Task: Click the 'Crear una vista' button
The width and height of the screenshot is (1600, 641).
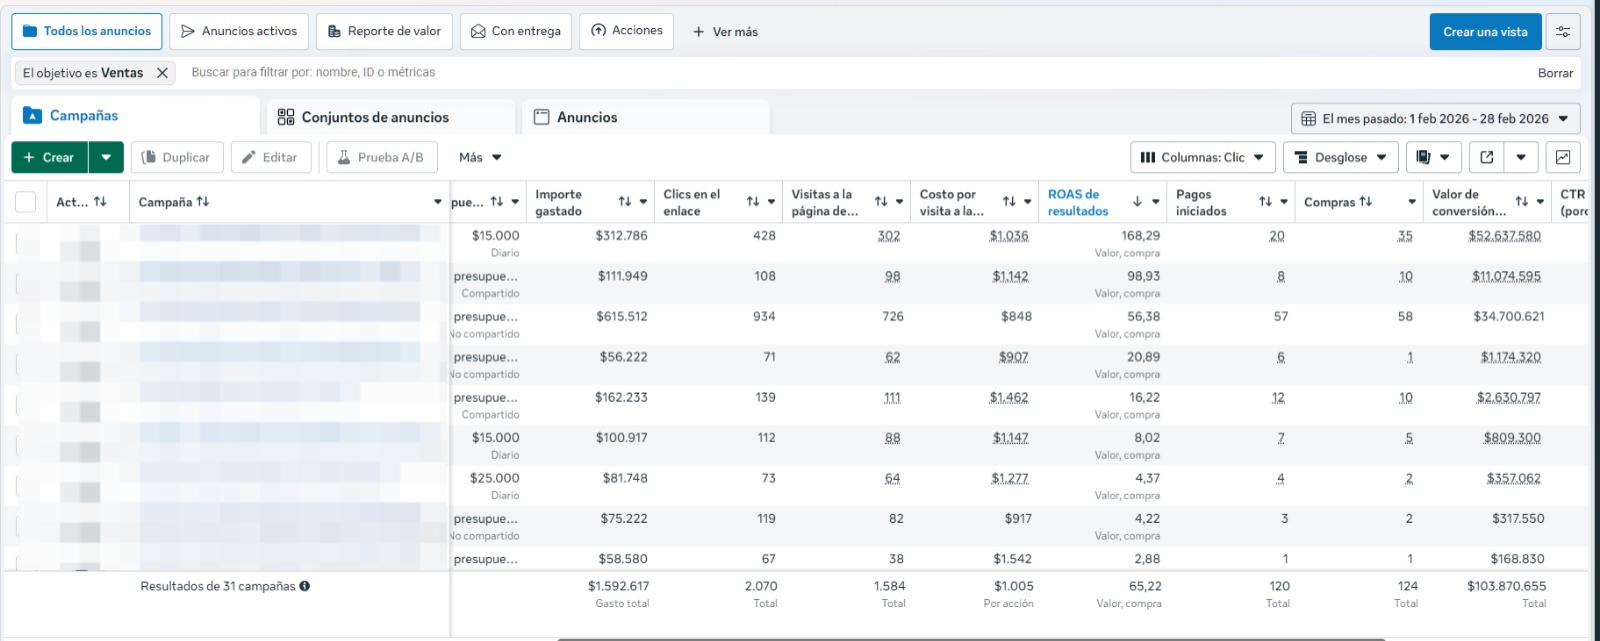Action: coord(1485,32)
